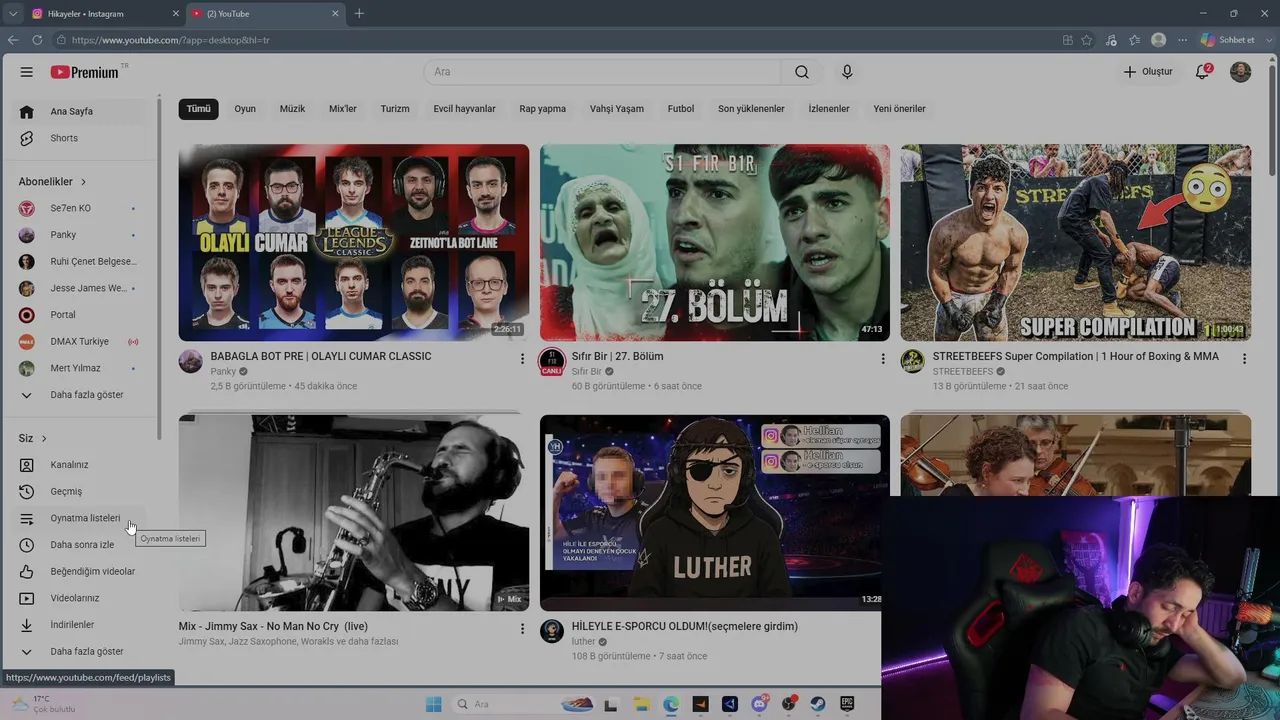Open Epic Games Launcher from the taskbar
Viewport: 1280px width, 720px height.
(x=848, y=704)
